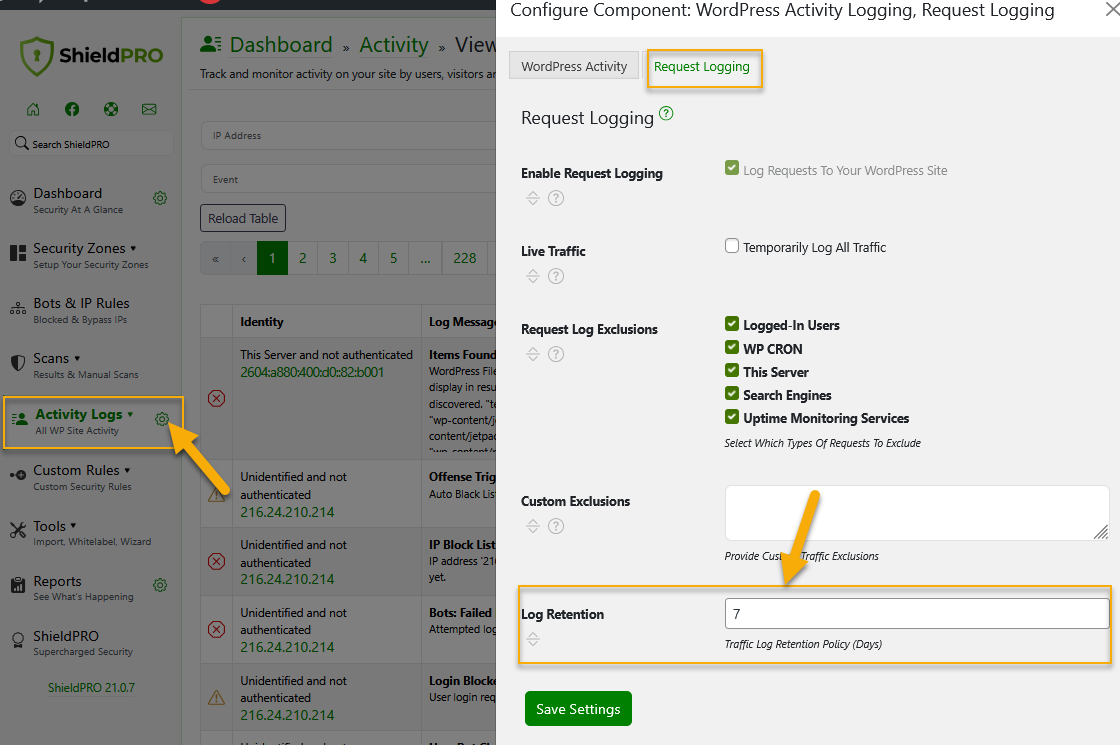Click the envelope email icon in sidebar
The width and height of the screenshot is (1120, 745).
click(149, 109)
